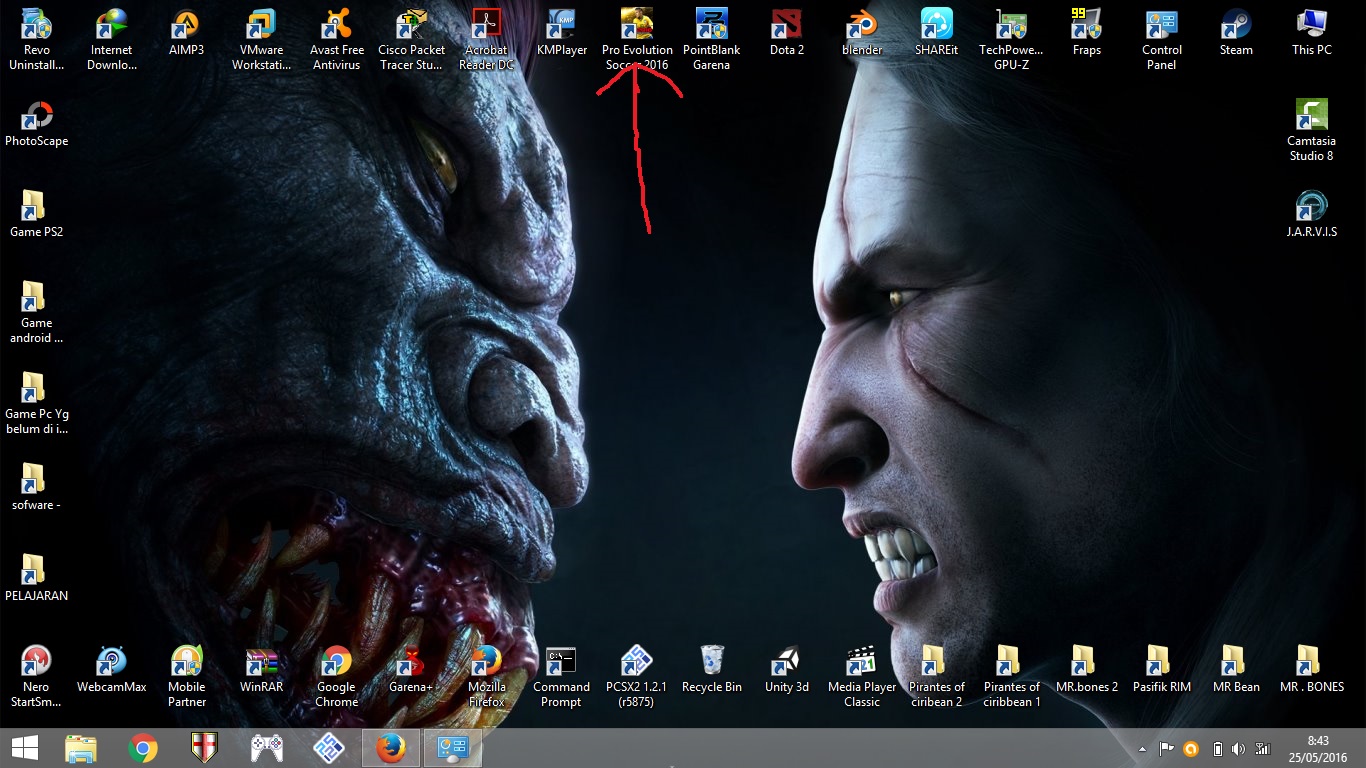Open the sofware folder shortcut
Image resolution: width=1366 pixels, height=768 pixels.
[36, 487]
